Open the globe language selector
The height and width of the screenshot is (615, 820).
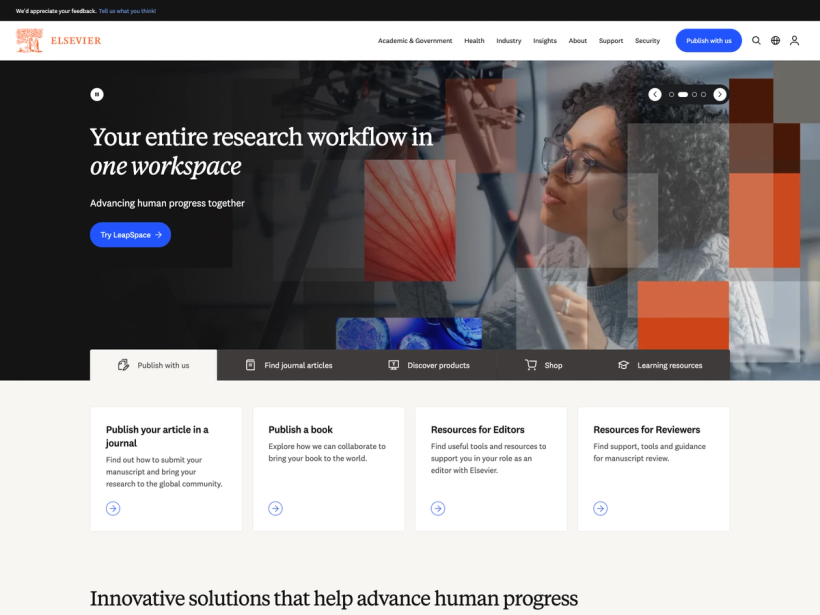coord(776,40)
